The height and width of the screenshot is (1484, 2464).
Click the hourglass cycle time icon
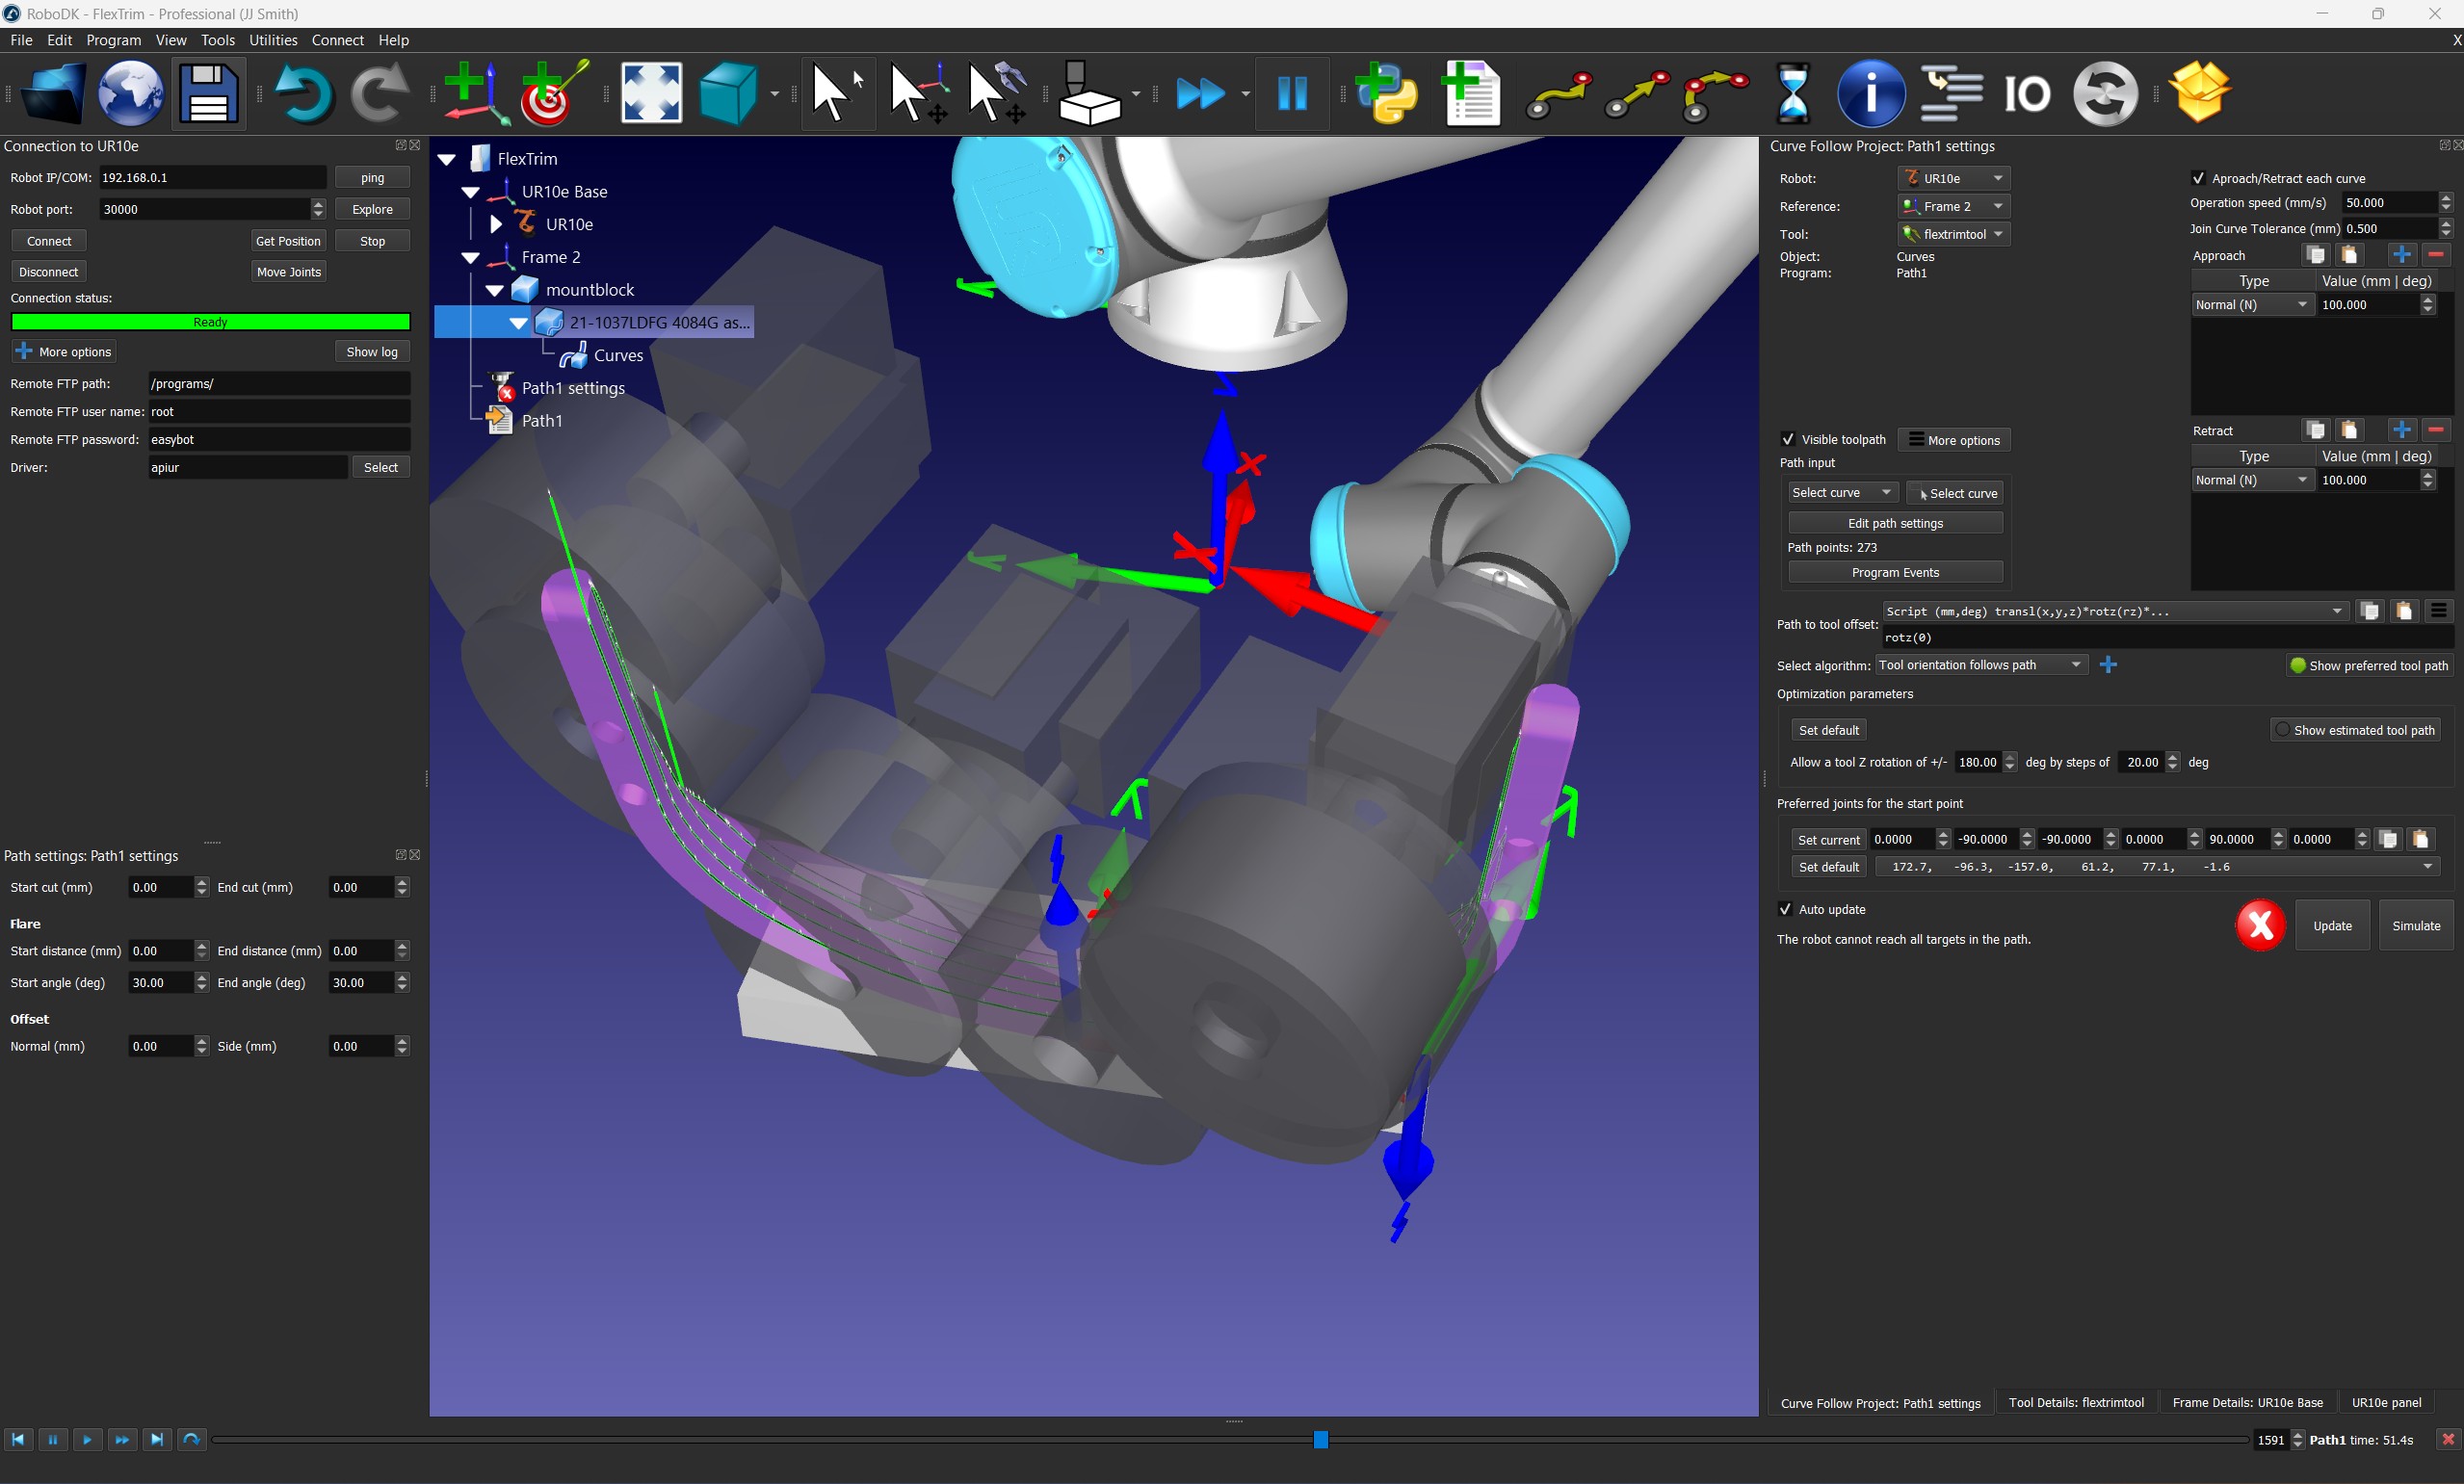[1792, 94]
